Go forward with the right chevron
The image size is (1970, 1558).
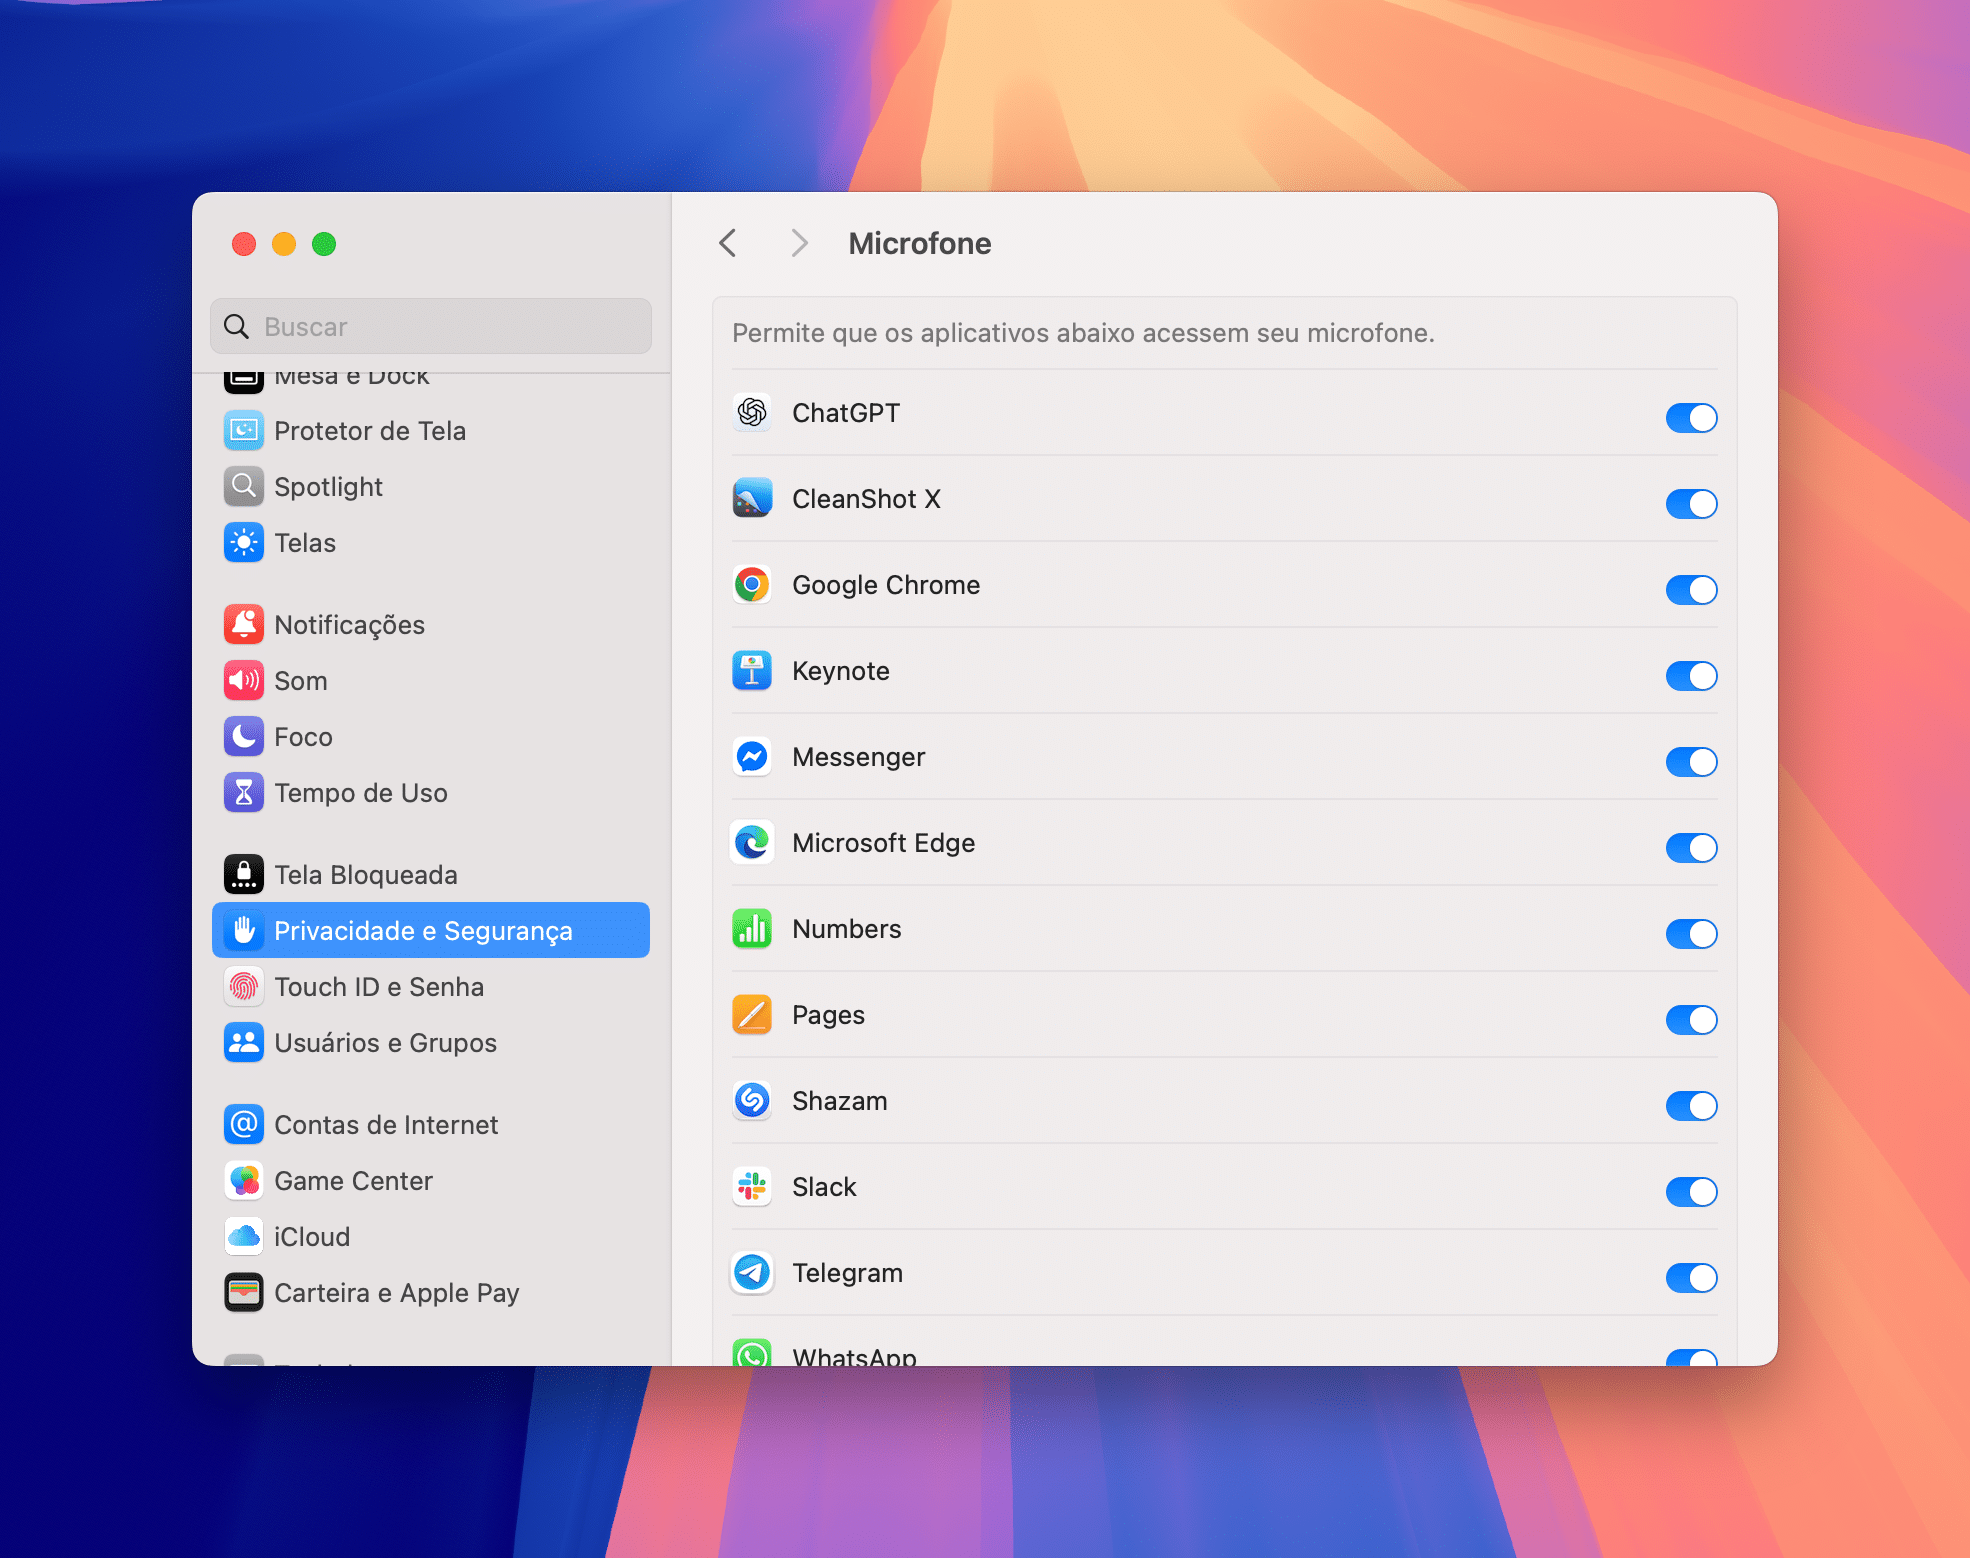[799, 243]
